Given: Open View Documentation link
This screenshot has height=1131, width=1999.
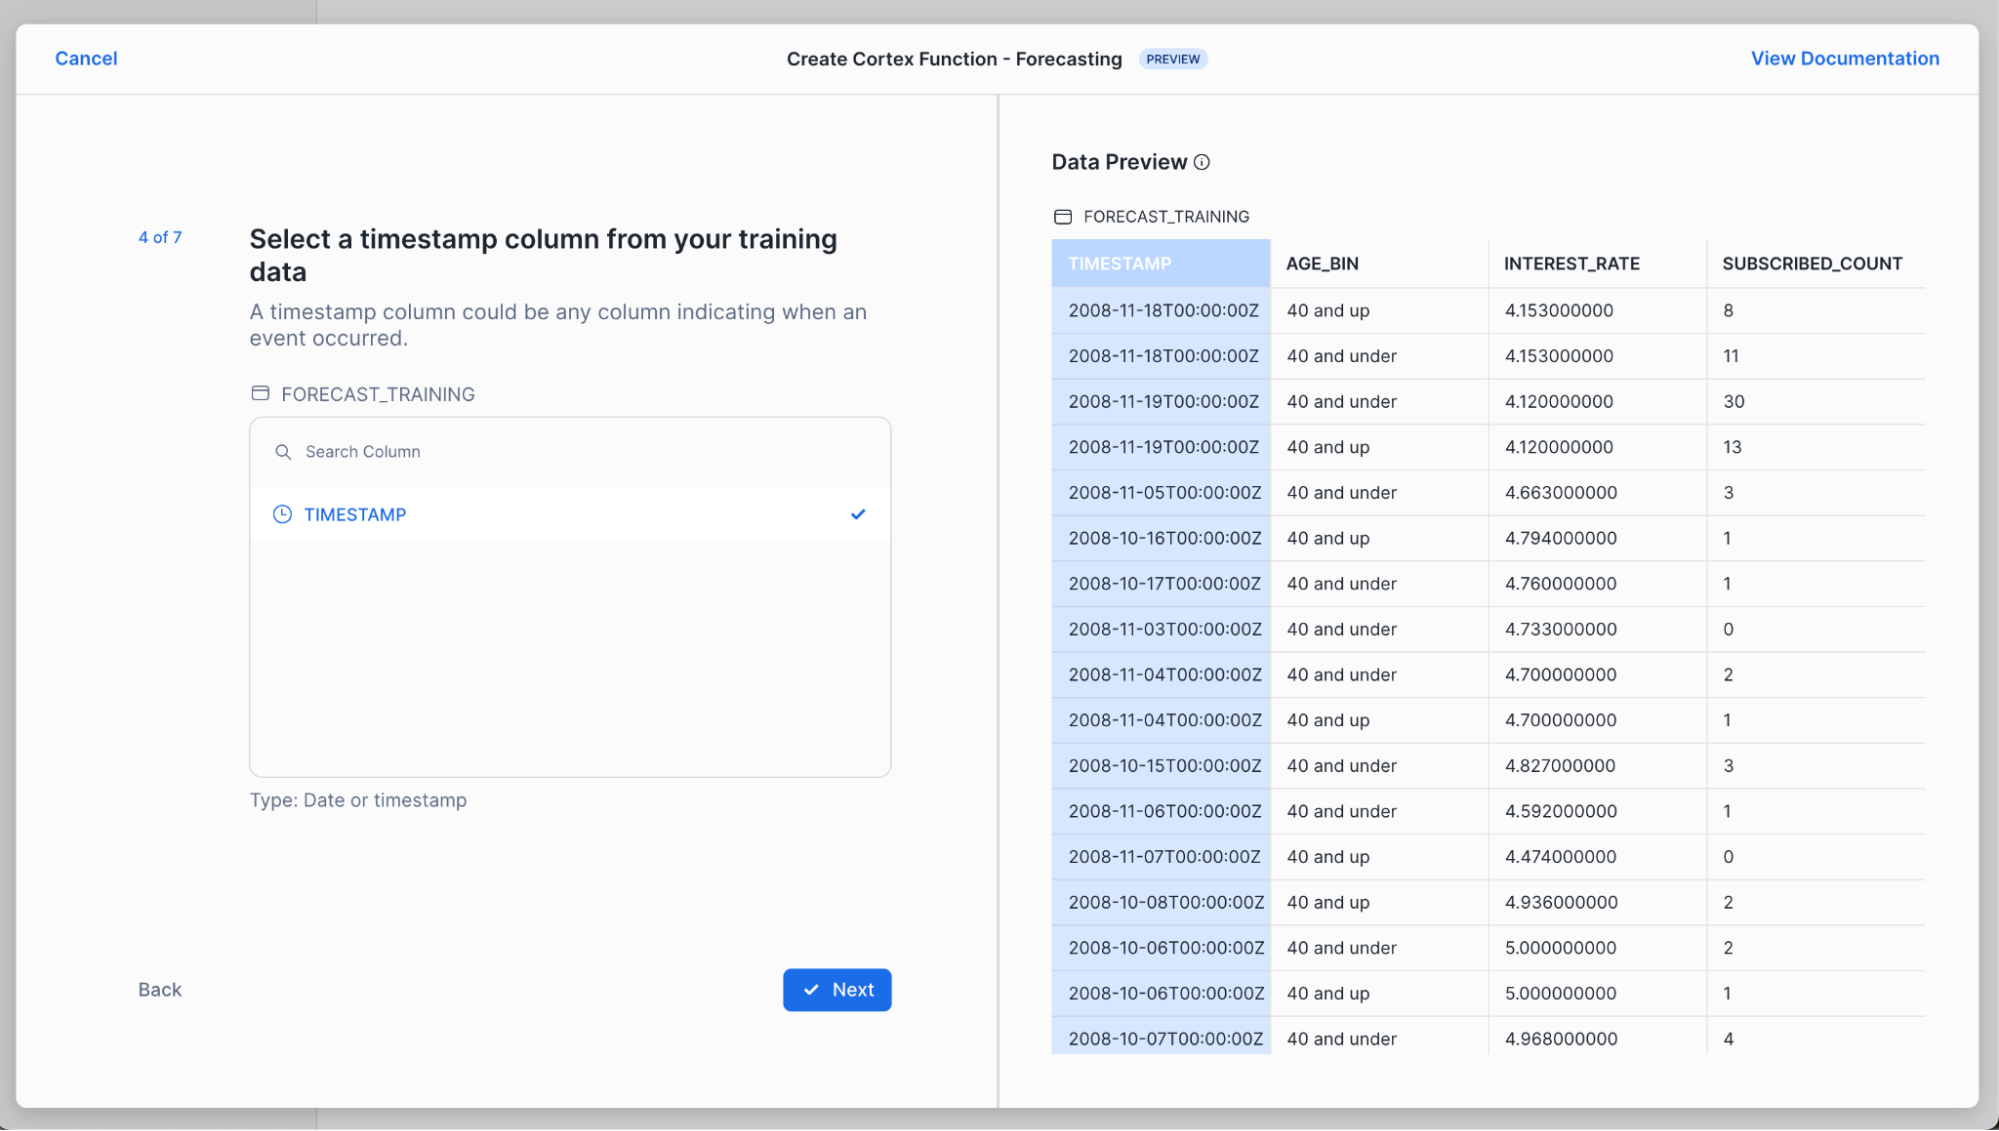Looking at the screenshot, I should coord(1844,58).
